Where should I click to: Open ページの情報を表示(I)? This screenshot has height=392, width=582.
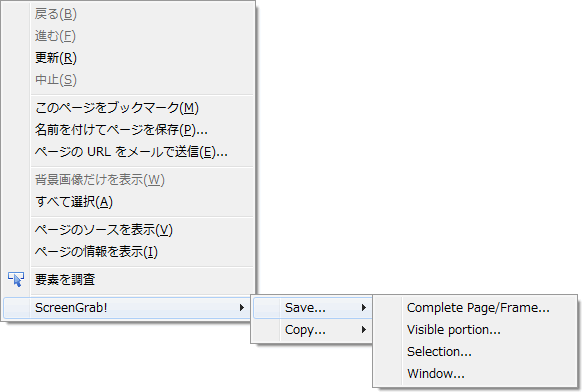(x=128, y=252)
